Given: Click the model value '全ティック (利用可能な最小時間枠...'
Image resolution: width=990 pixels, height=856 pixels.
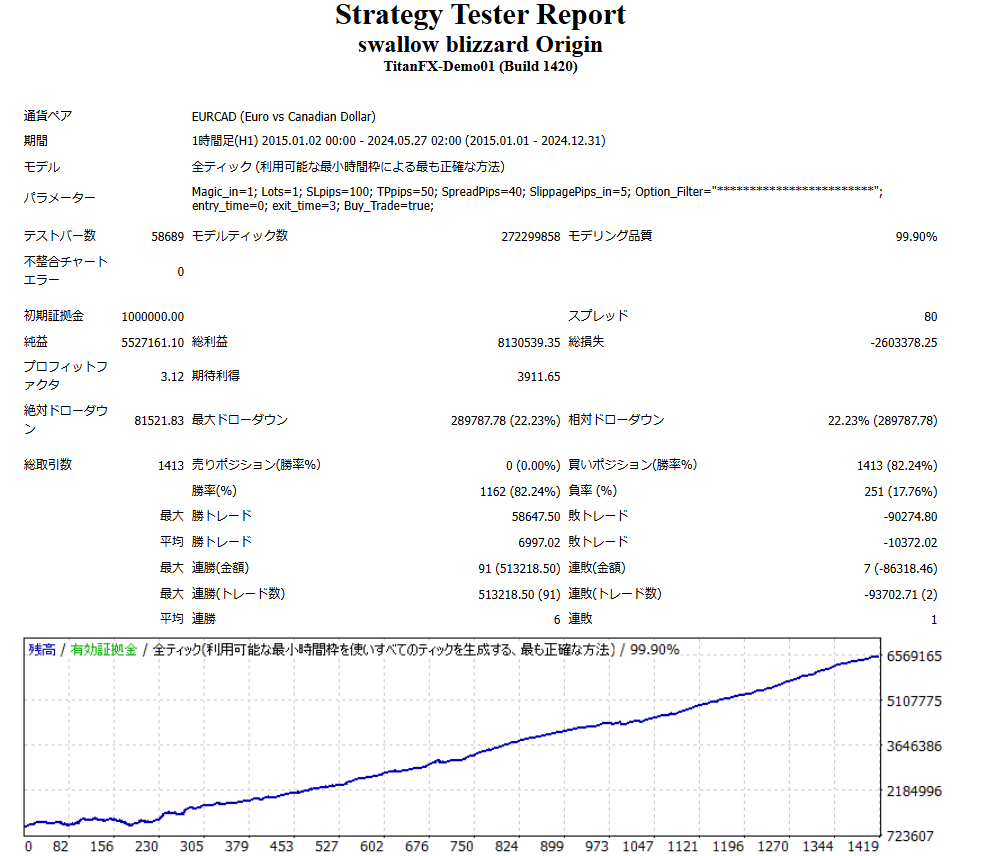Looking at the screenshot, I should point(348,167).
